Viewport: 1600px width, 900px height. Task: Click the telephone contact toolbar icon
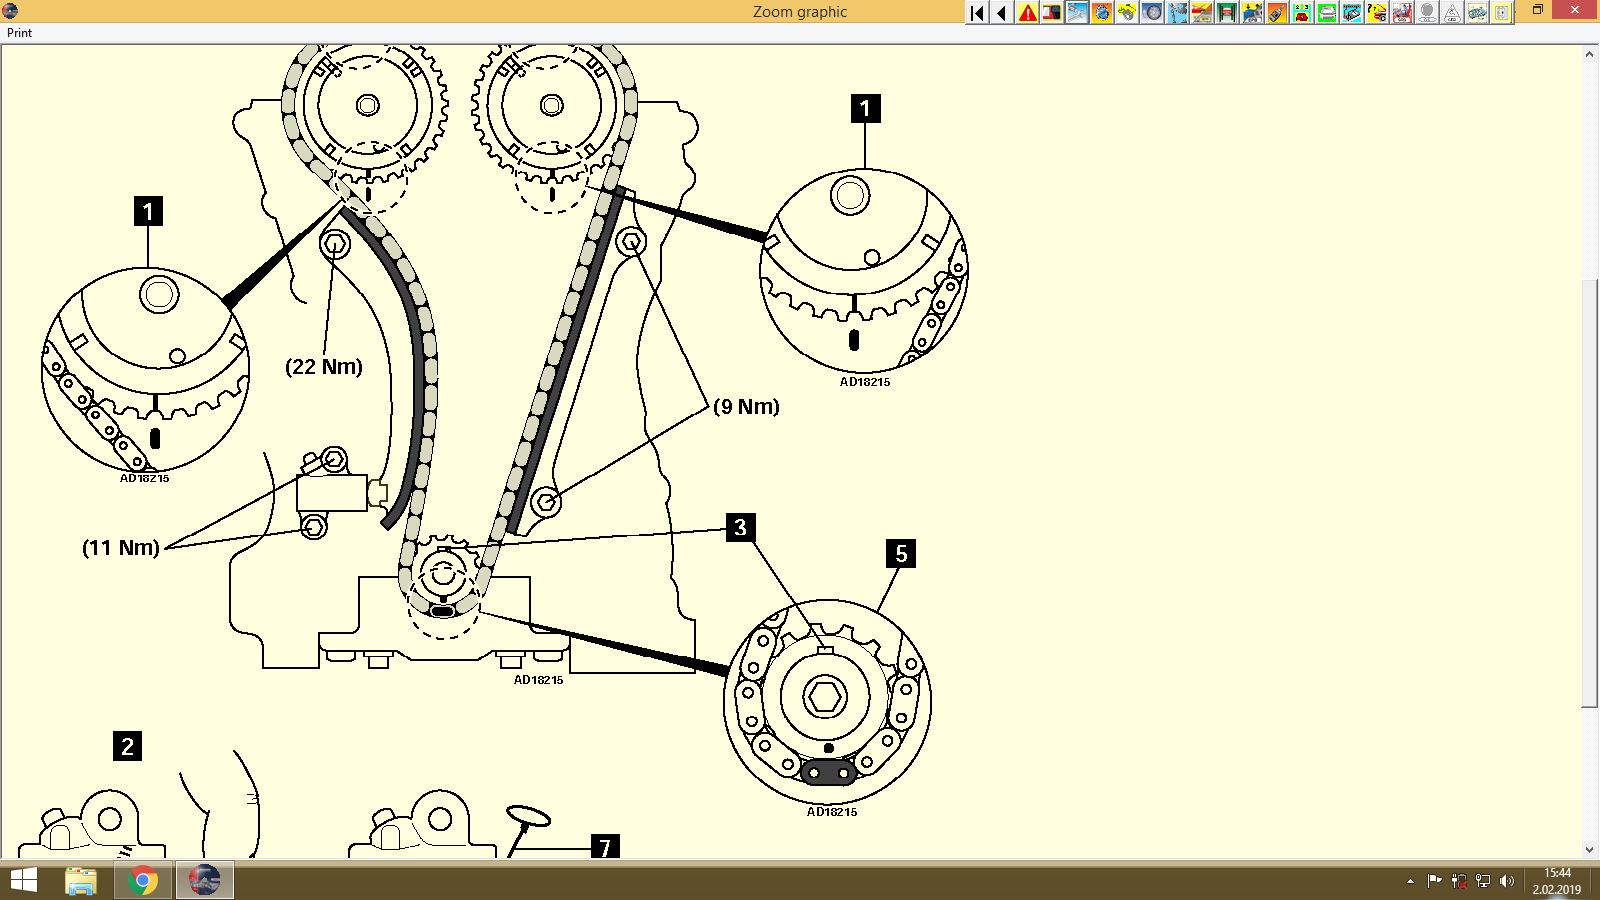click(x=1301, y=13)
